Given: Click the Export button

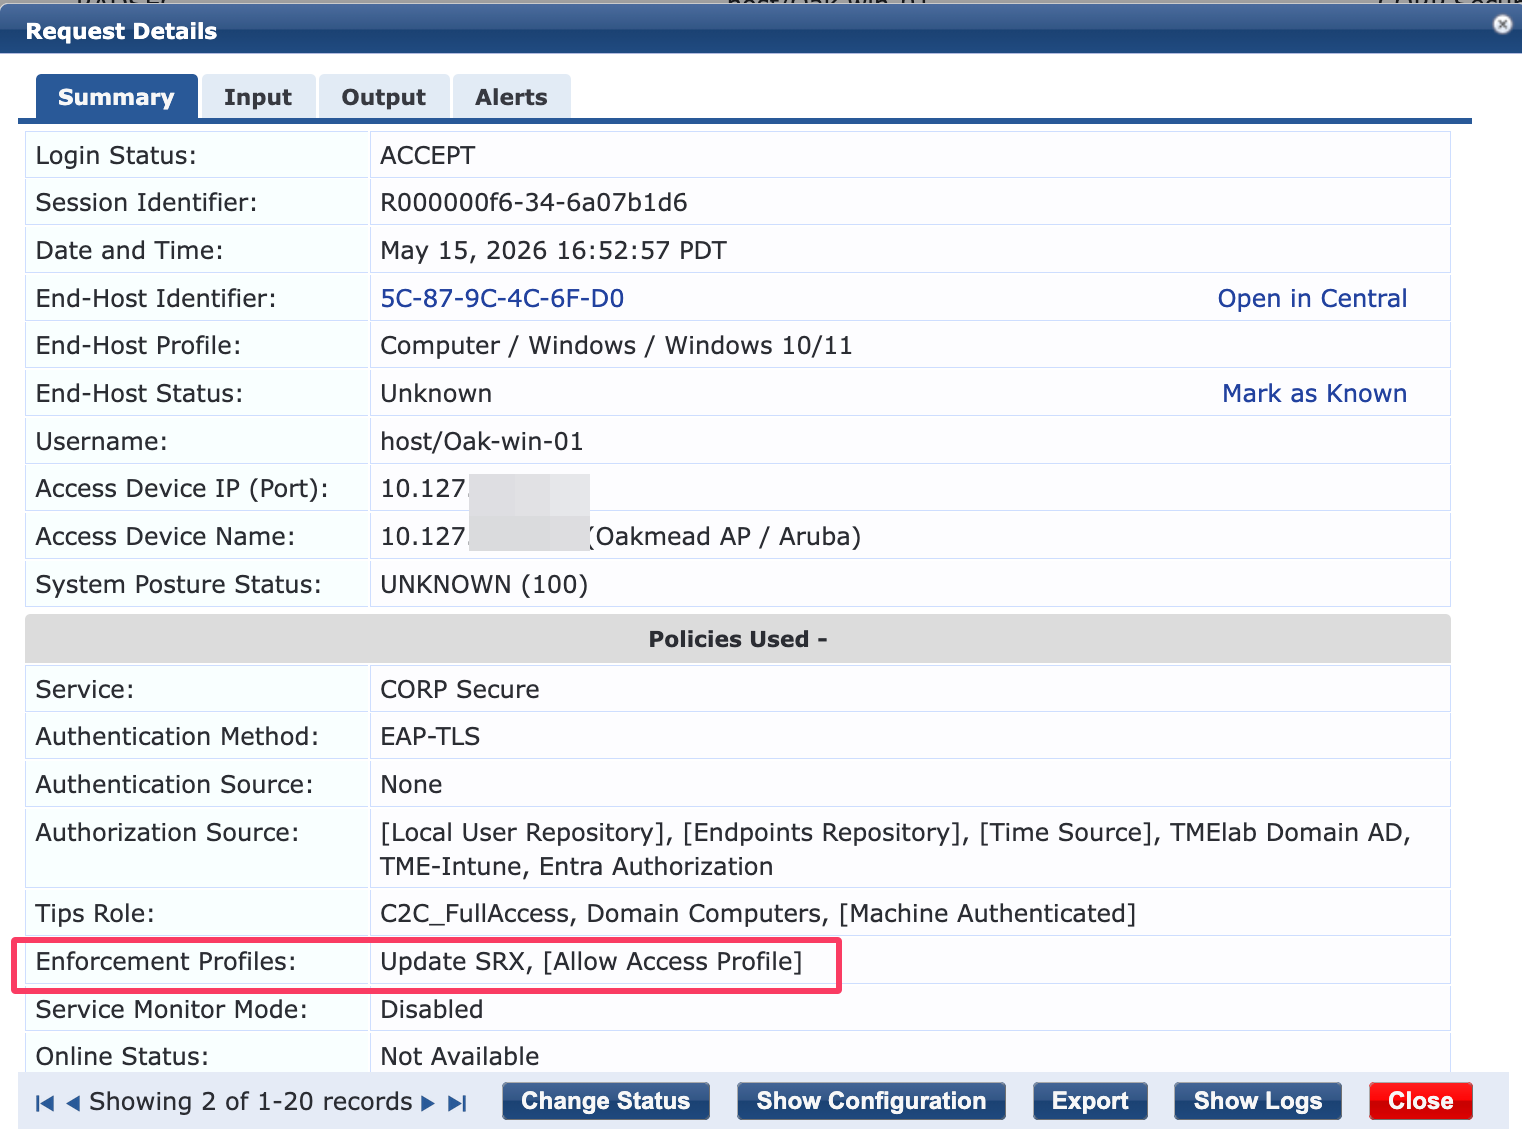Looking at the screenshot, I should click(x=1090, y=1101).
